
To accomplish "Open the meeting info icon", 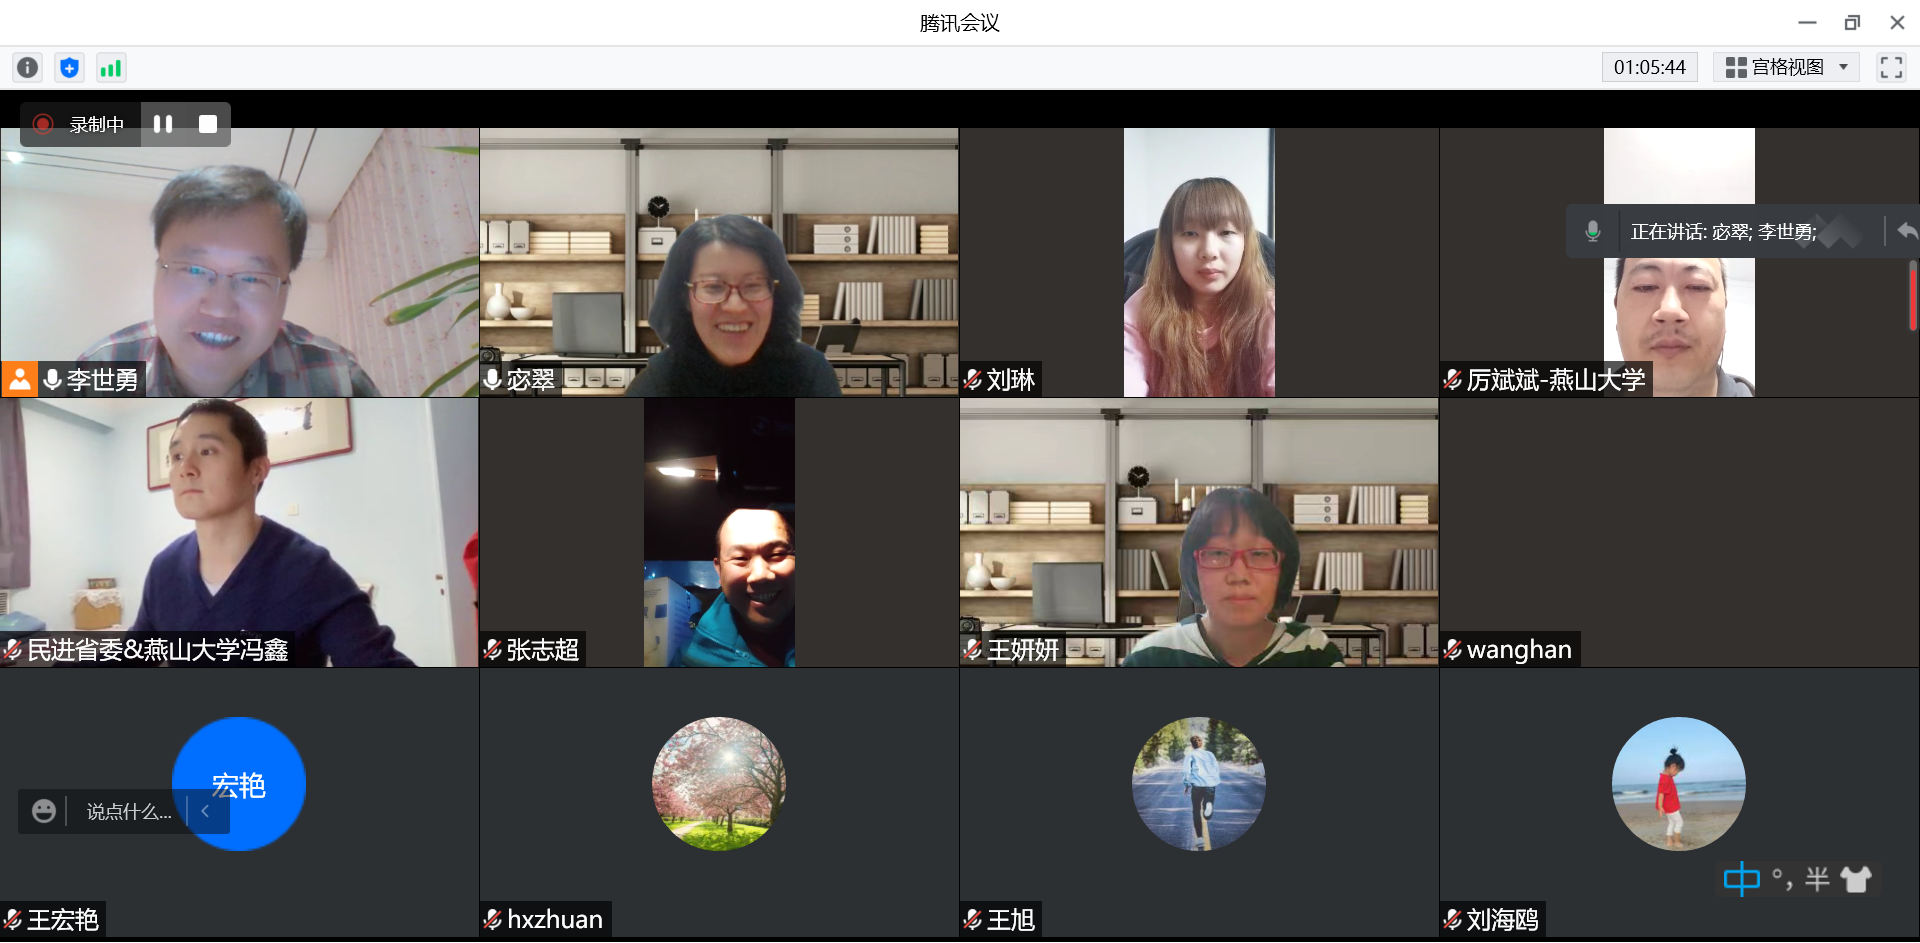I will coord(27,67).
